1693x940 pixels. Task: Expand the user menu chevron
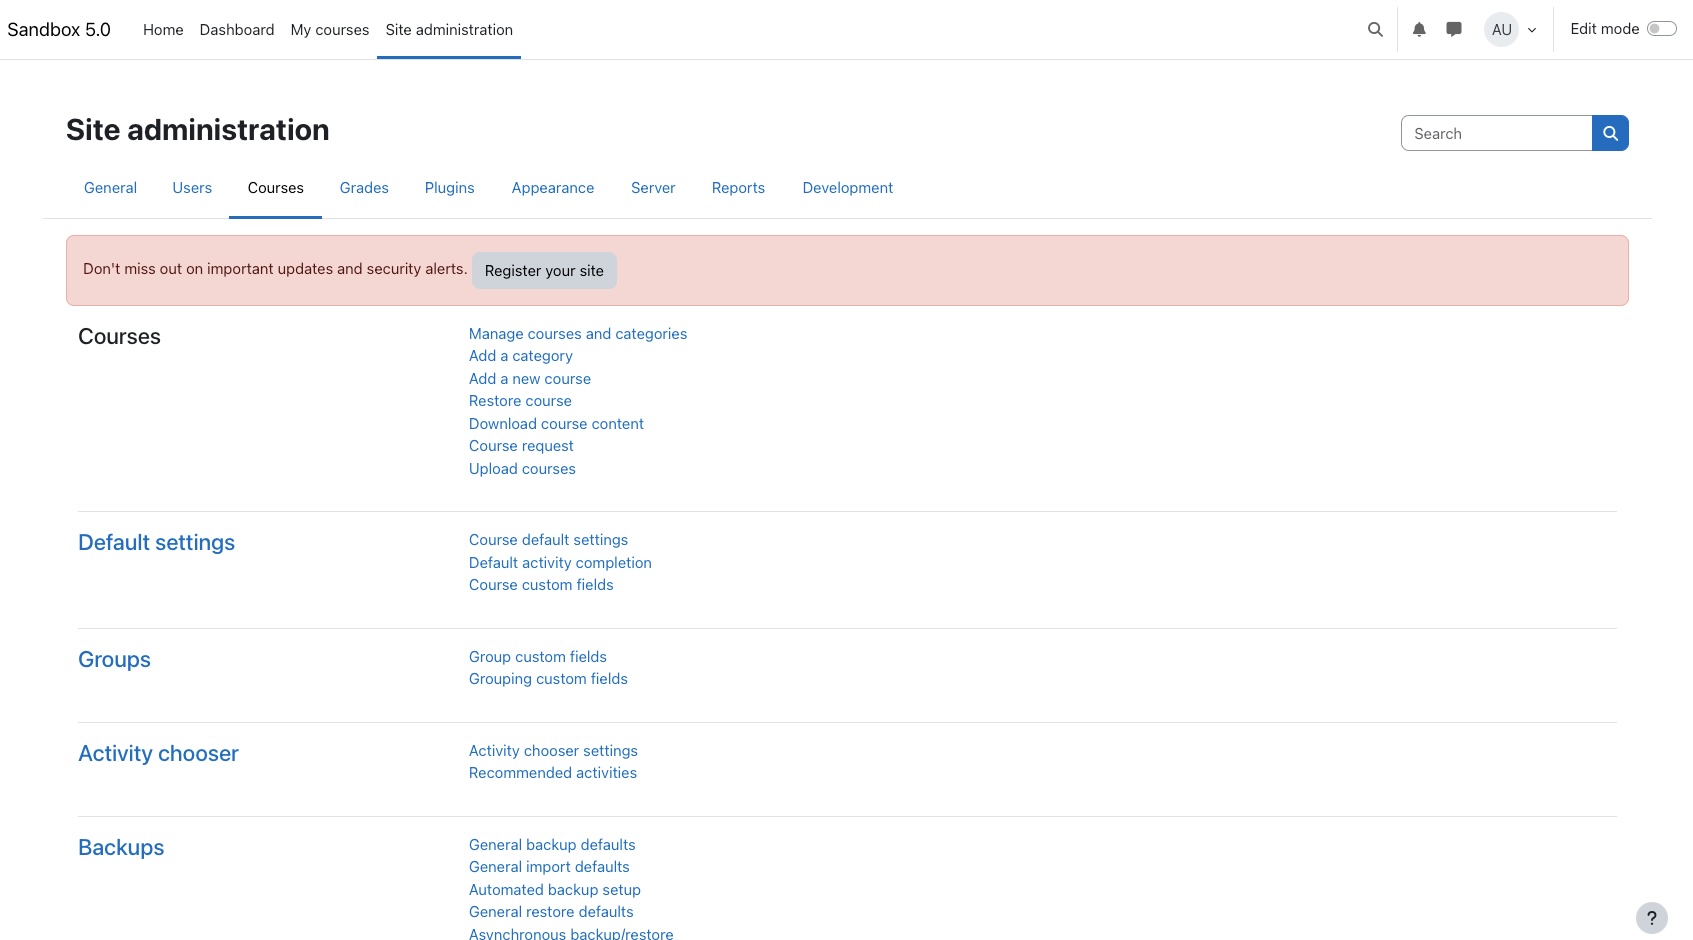1531,29
